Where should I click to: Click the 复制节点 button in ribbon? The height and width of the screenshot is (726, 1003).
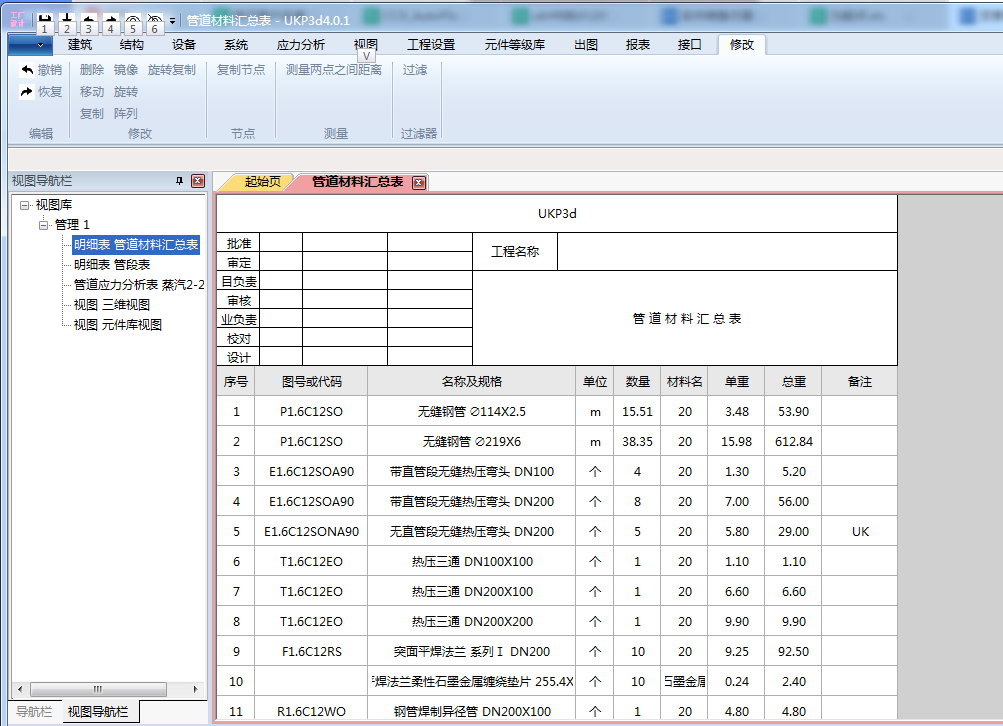point(241,70)
